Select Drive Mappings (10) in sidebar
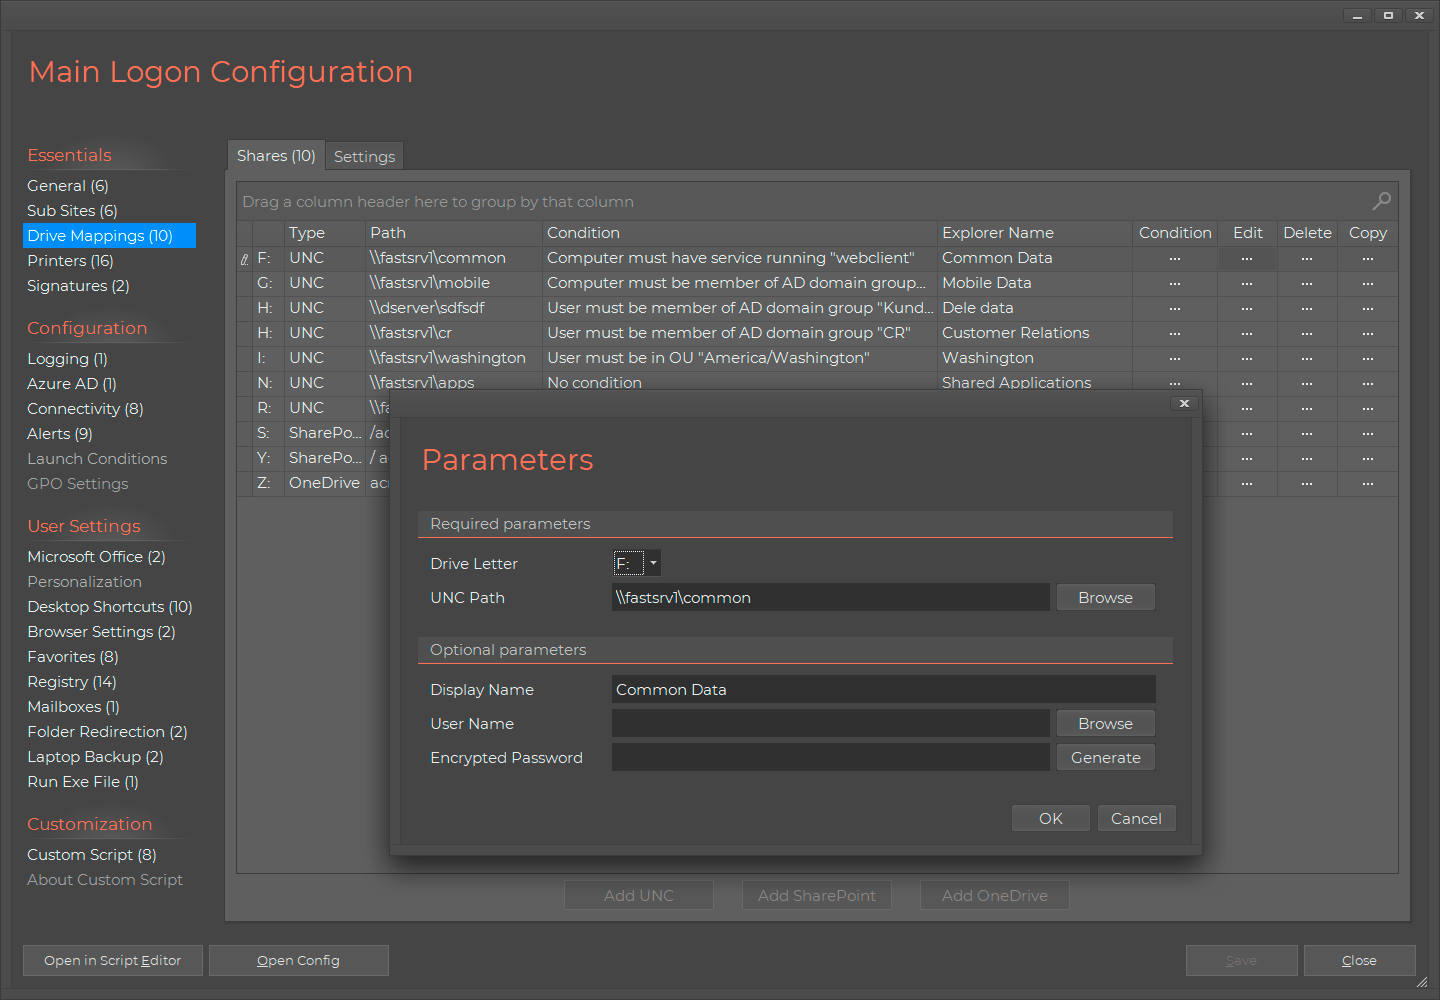The image size is (1440, 1000). [x=109, y=235]
